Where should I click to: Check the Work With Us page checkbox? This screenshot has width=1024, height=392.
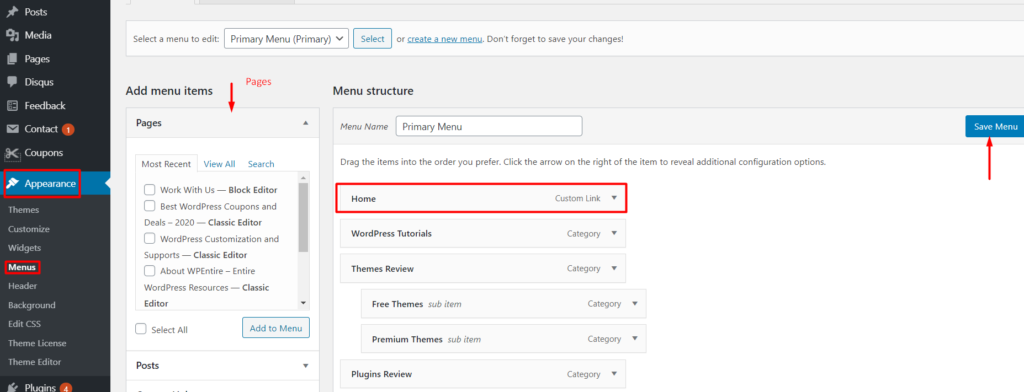click(x=150, y=190)
